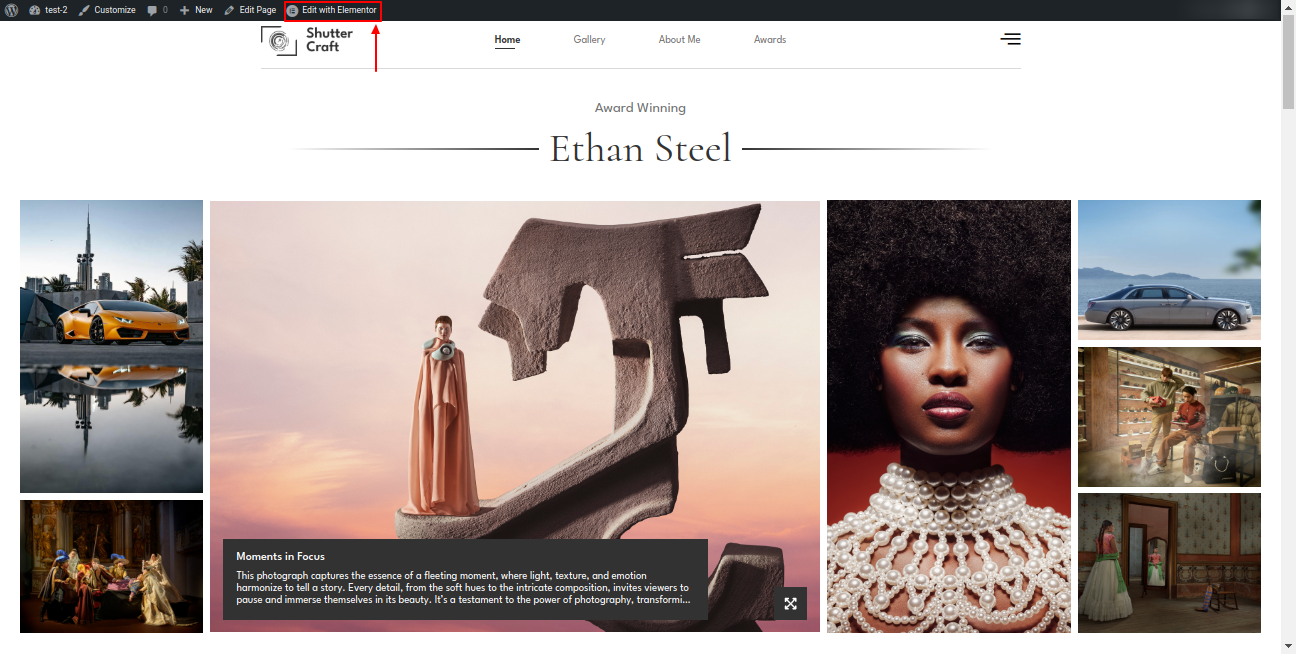Open the large sculpture photo
Screen dimensions: 1296x654
515,416
